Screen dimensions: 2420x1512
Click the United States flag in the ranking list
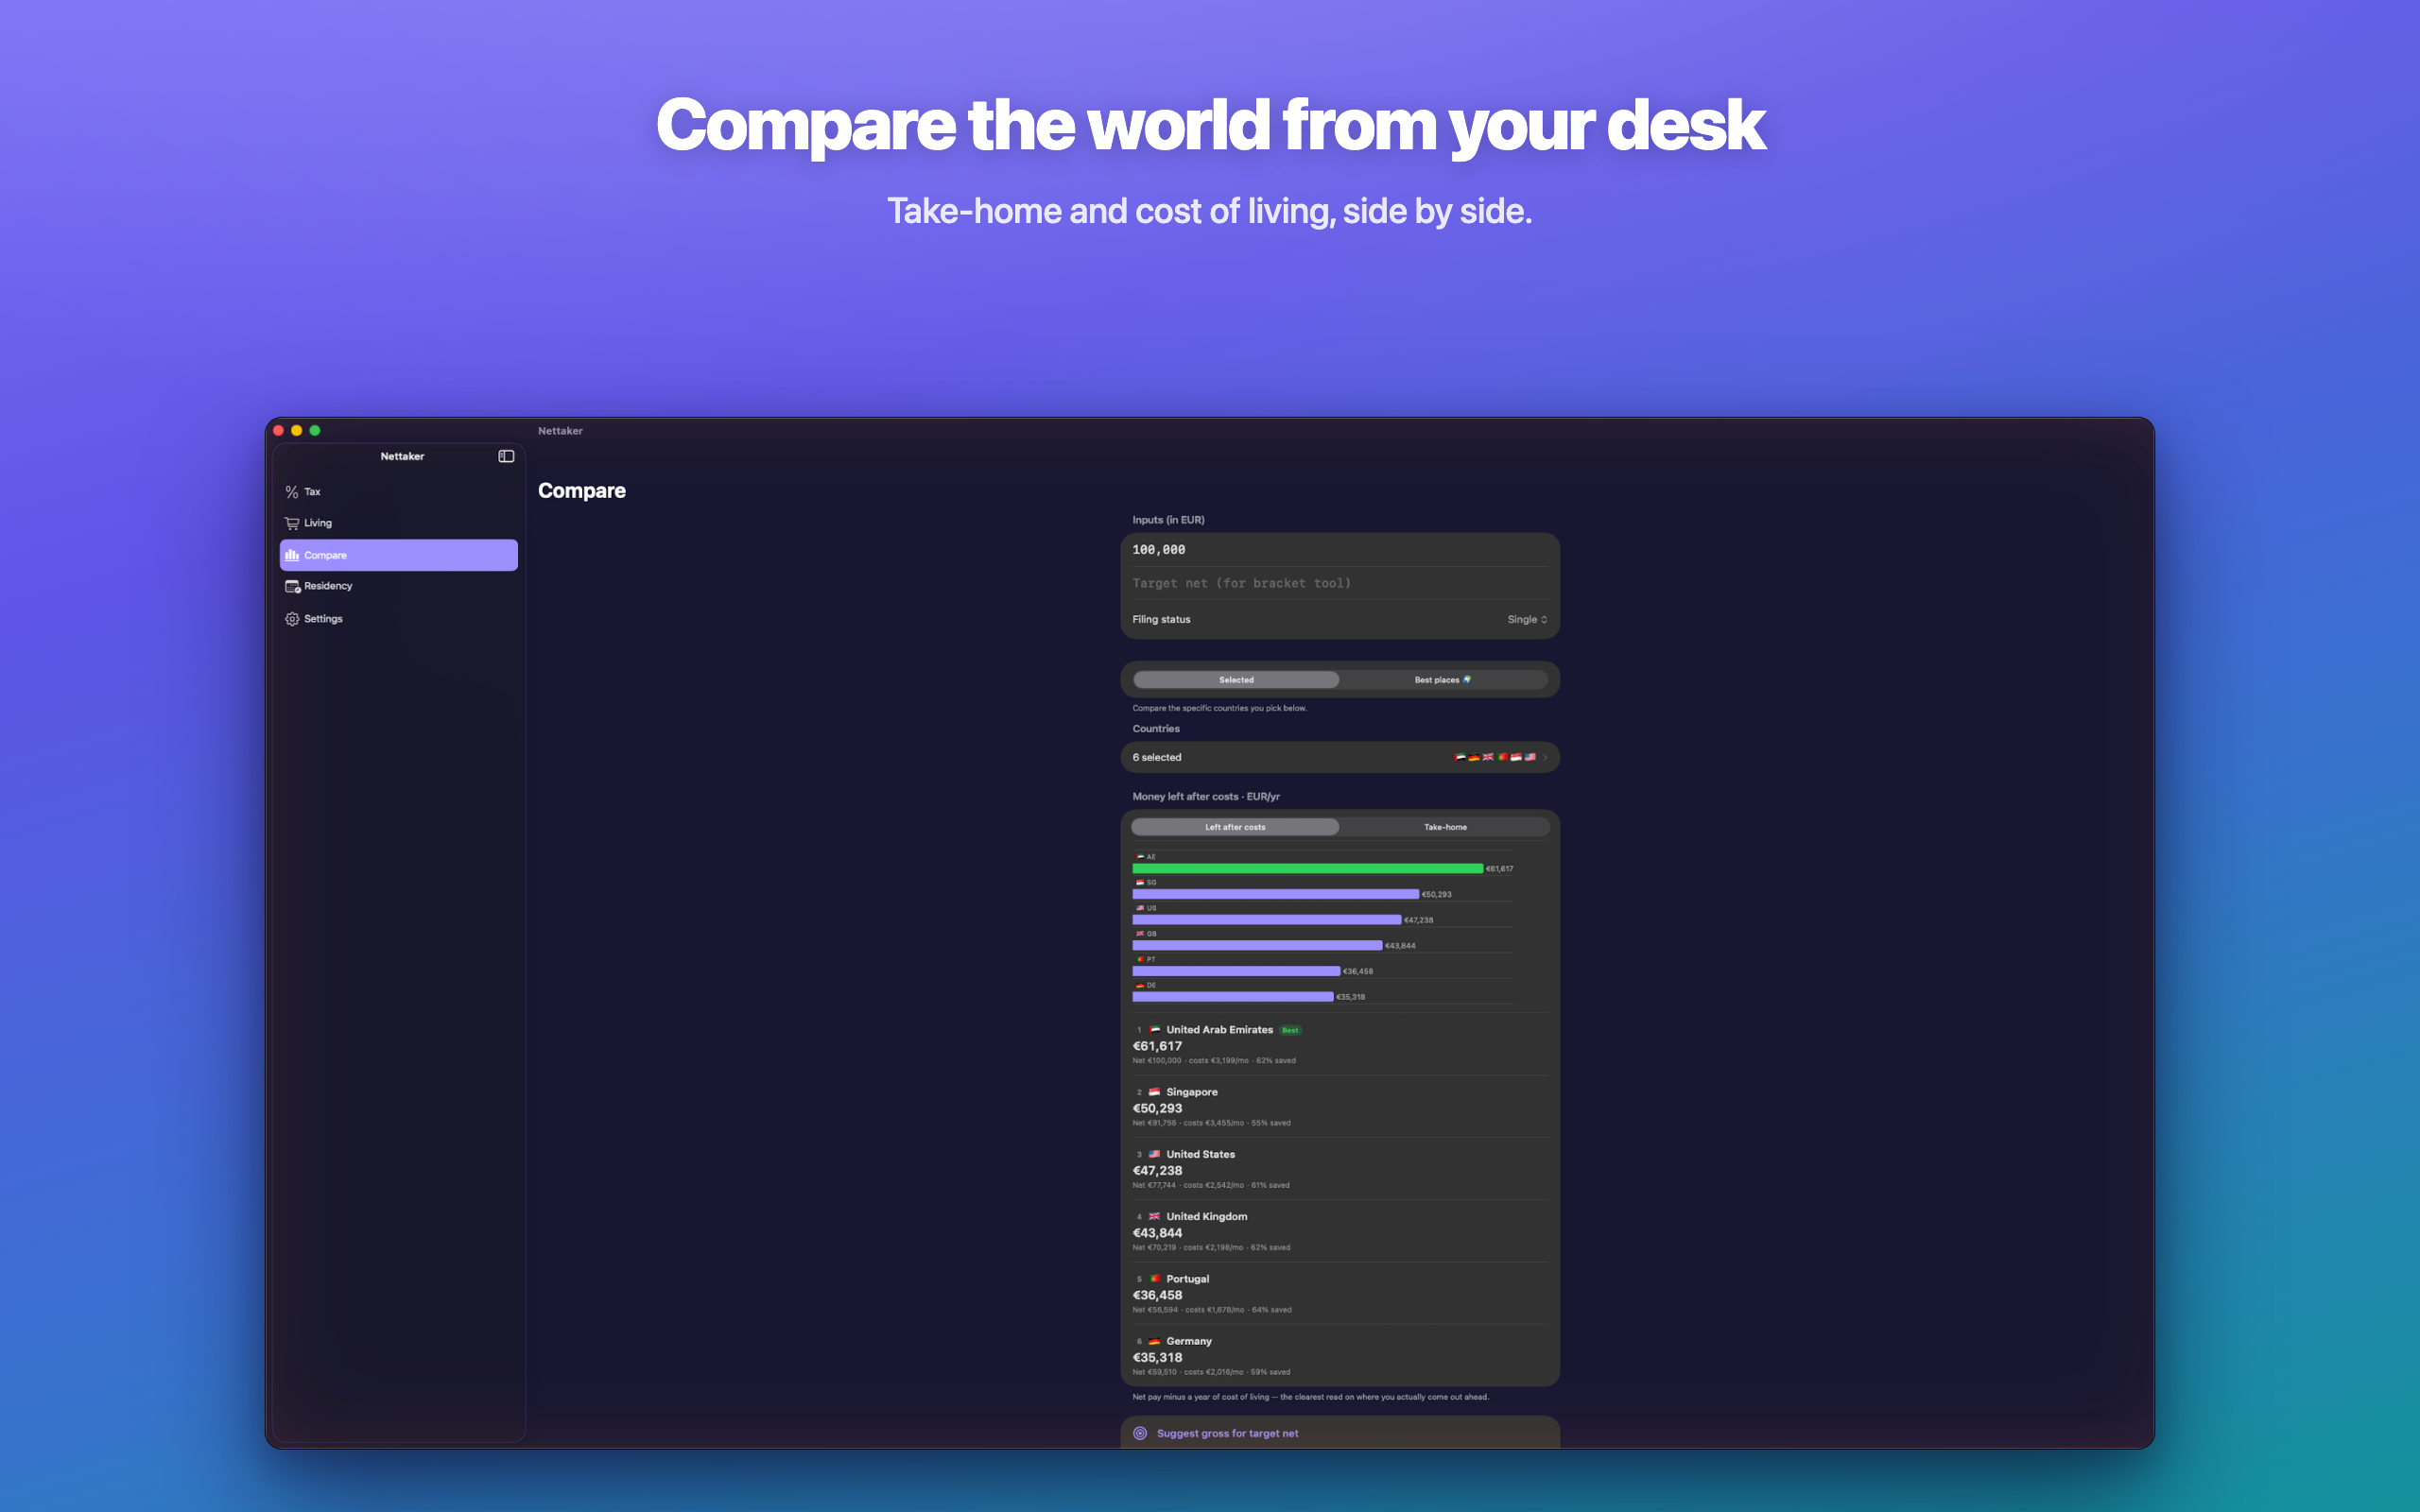click(x=1154, y=1154)
